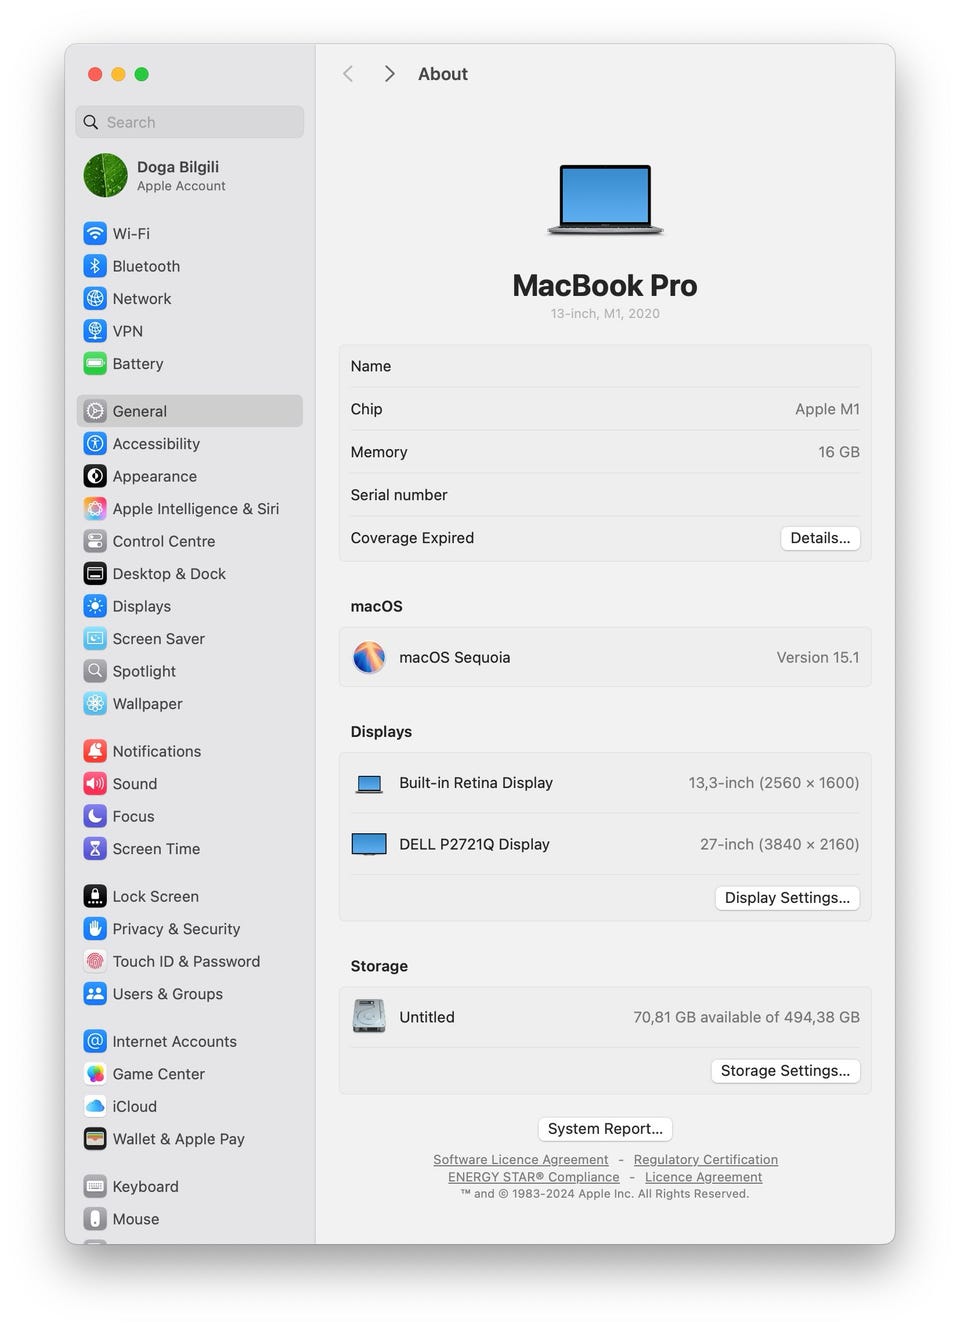Image resolution: width=960 pixels, height=1330 pixels.
Task: Open Internet Accounts @ icon
Action: click(x=95, y=1041)
